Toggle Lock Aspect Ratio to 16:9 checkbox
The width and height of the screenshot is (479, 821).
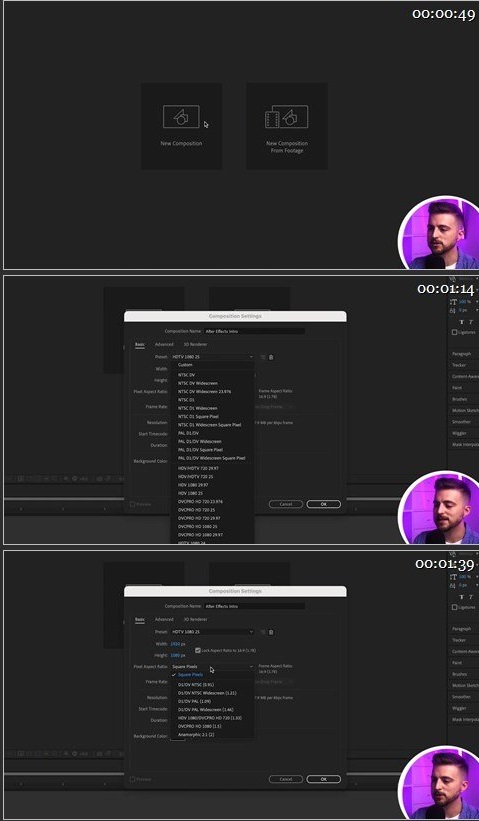click(x=198, y=650)
